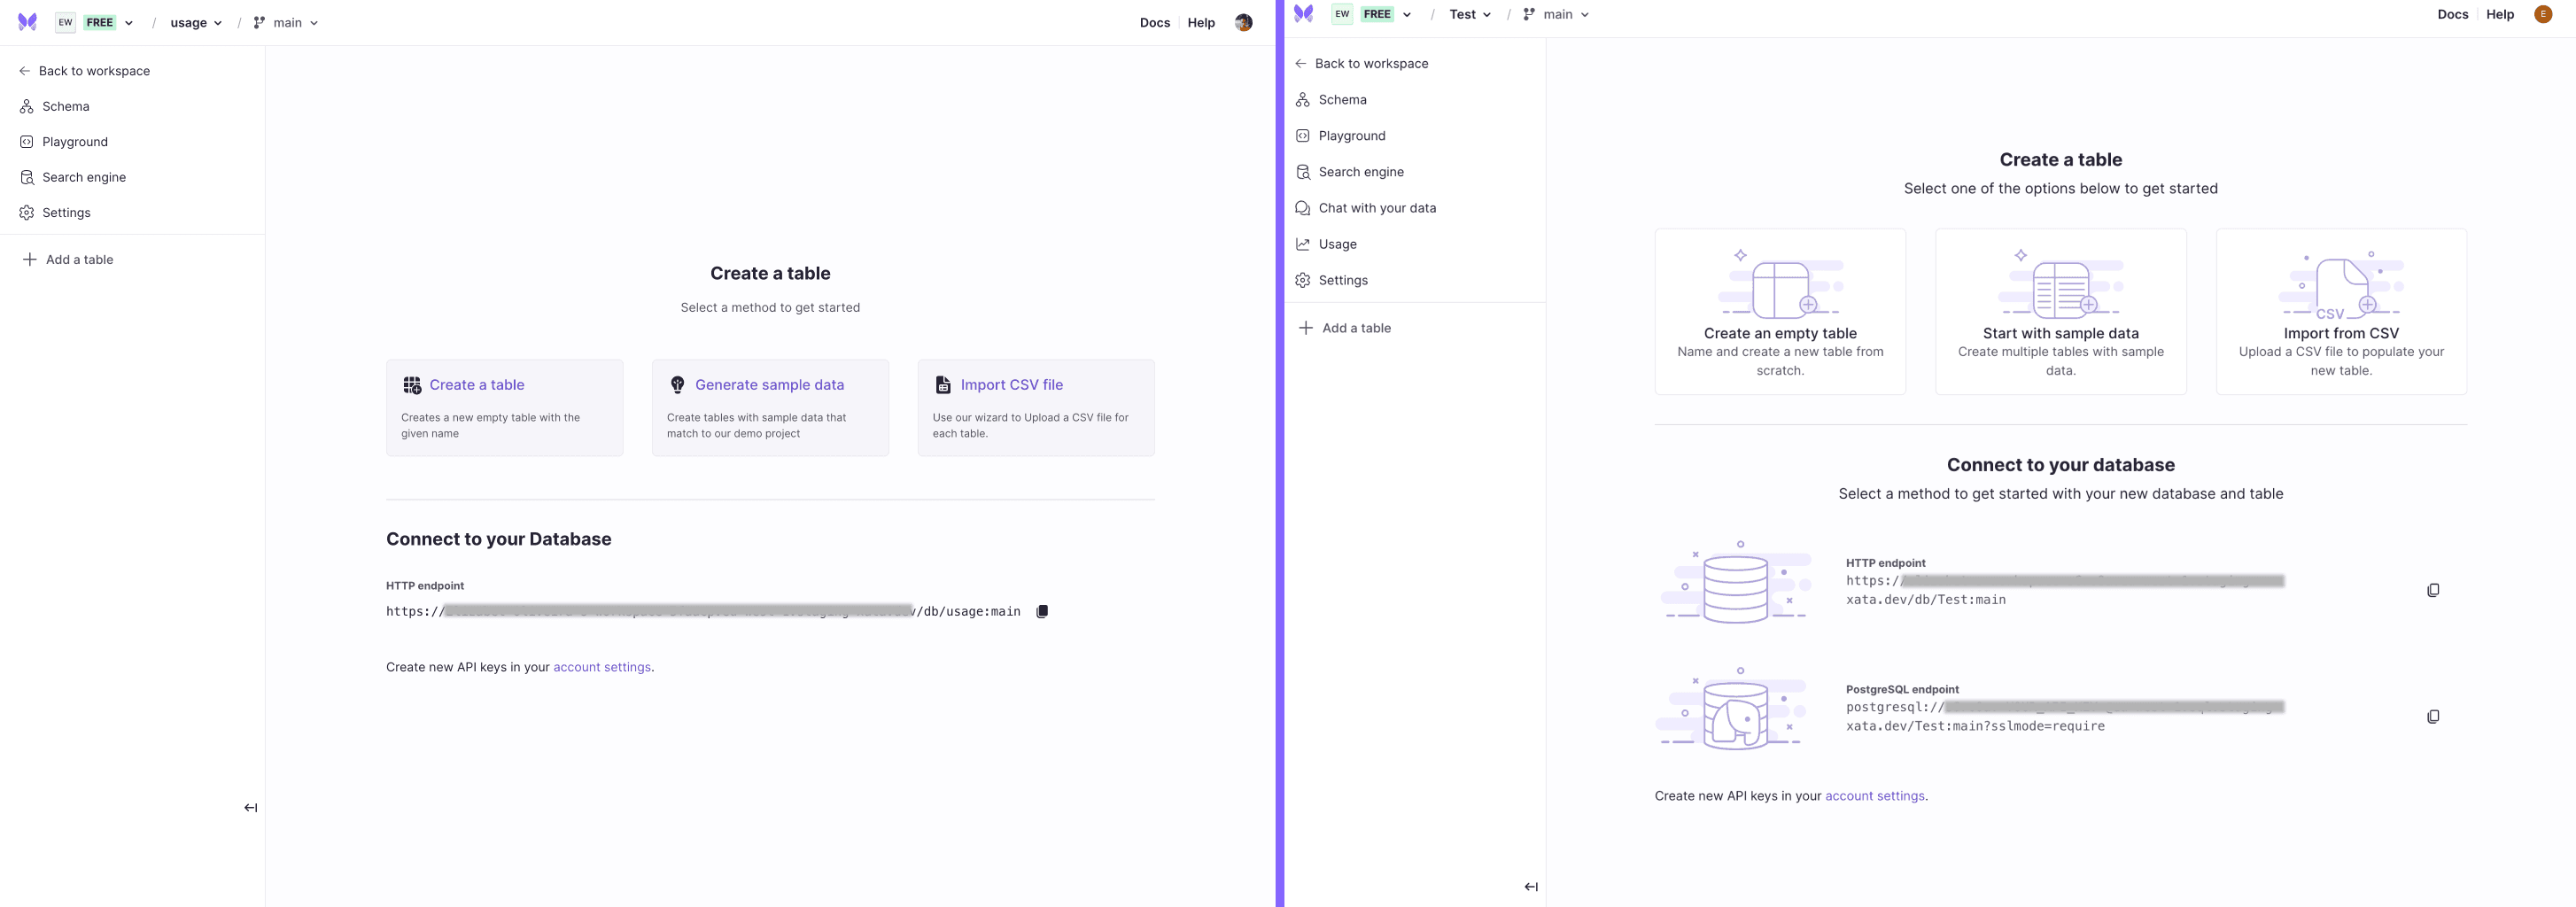Click the user avatar photo in left window
The width and height of the screenshot is (2576, 907).
[x=1243, y=22]
